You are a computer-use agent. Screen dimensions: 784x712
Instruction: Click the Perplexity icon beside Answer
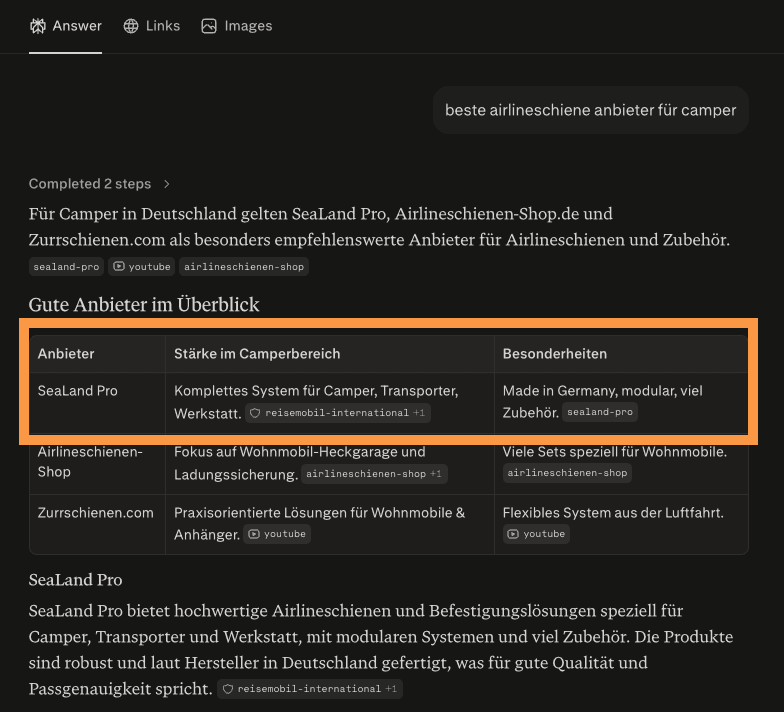tap(38, 26)
